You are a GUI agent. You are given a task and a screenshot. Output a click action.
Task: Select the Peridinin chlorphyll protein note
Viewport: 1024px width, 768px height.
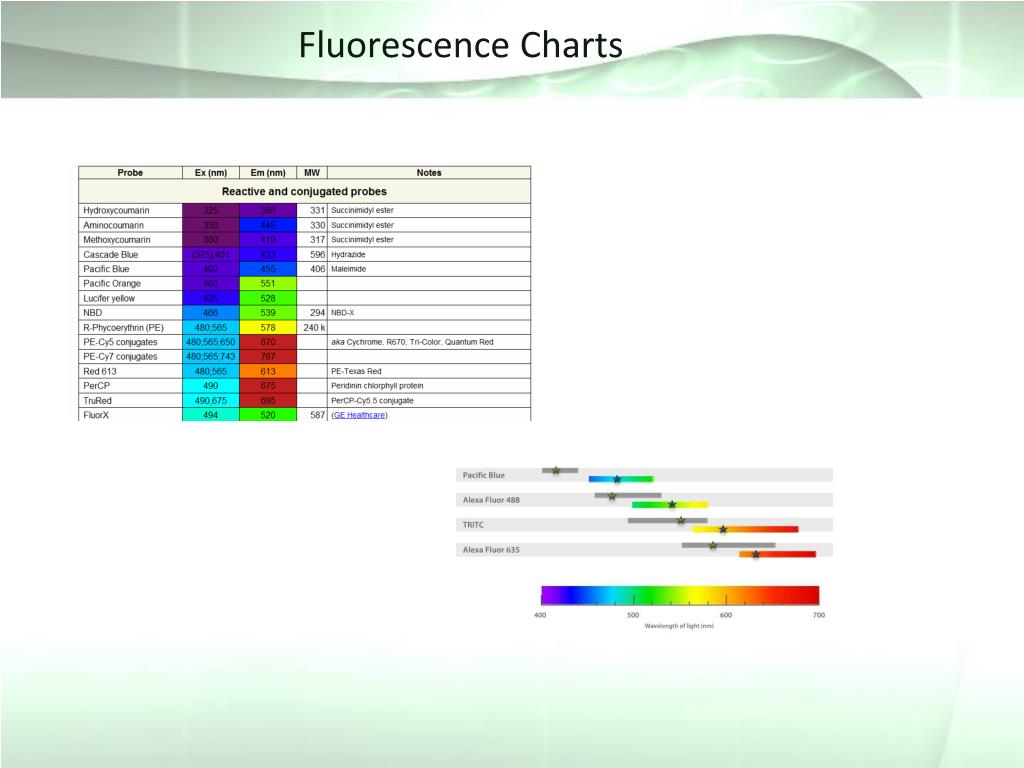(377, 386)
